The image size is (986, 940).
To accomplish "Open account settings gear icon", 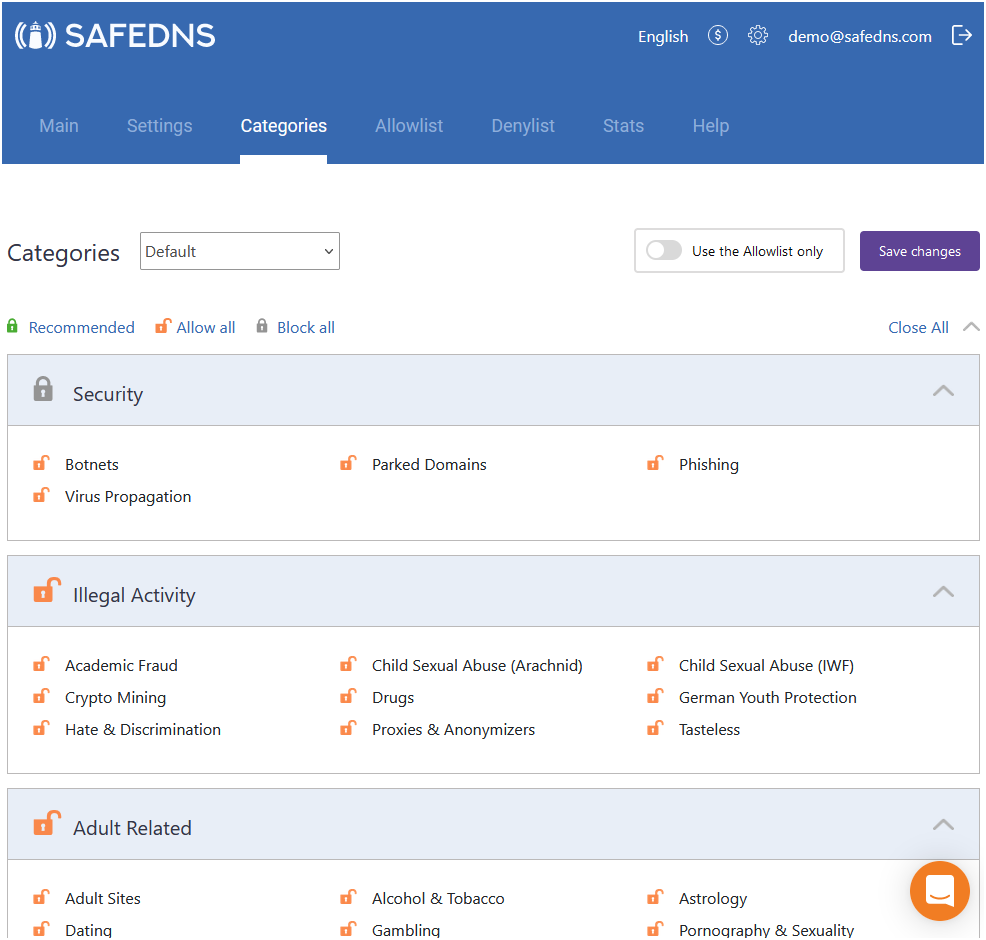I will click(x=758, y=36).
